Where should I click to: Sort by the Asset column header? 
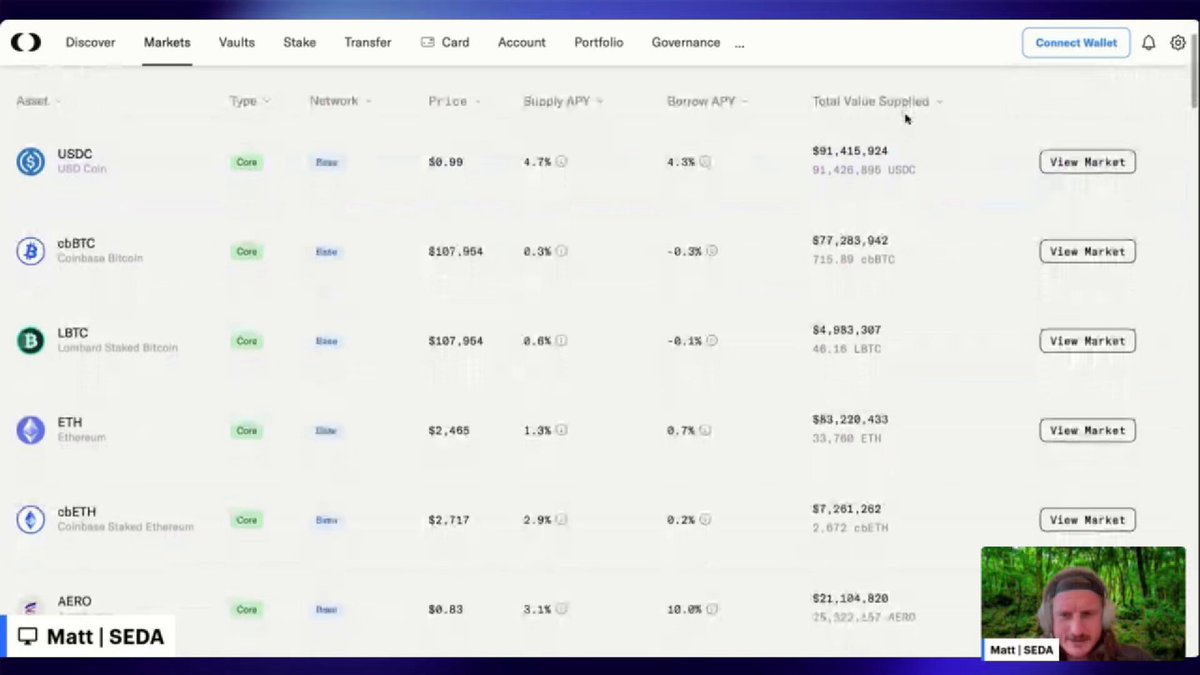click(38, 101)
